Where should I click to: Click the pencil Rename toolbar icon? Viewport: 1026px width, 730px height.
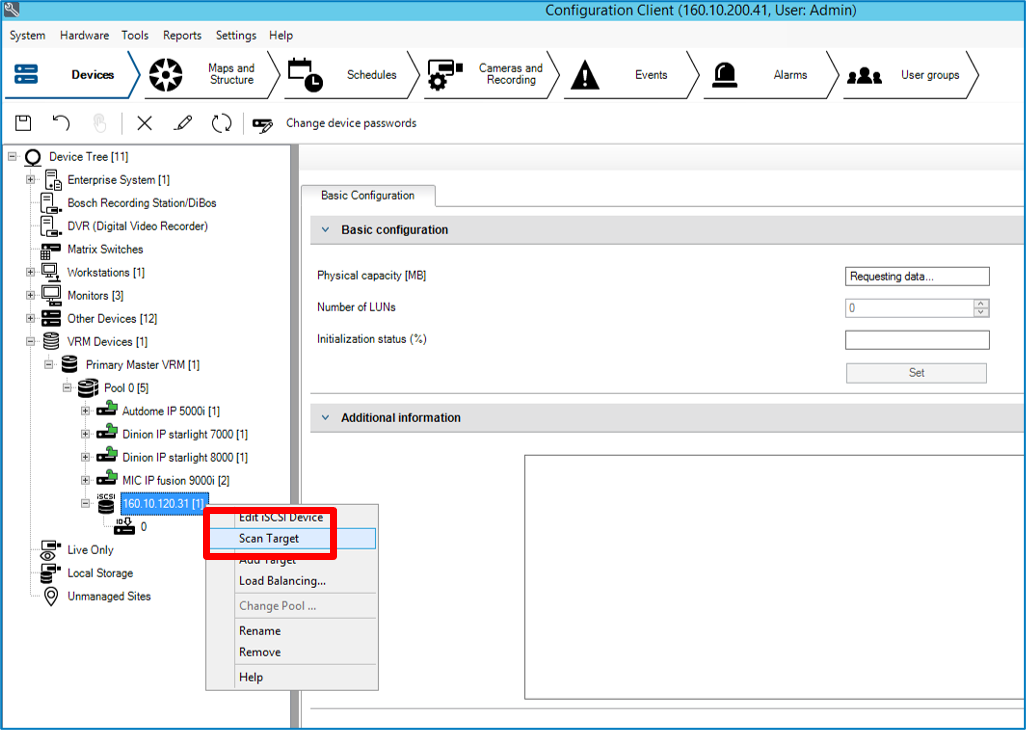tap(183, 123)
